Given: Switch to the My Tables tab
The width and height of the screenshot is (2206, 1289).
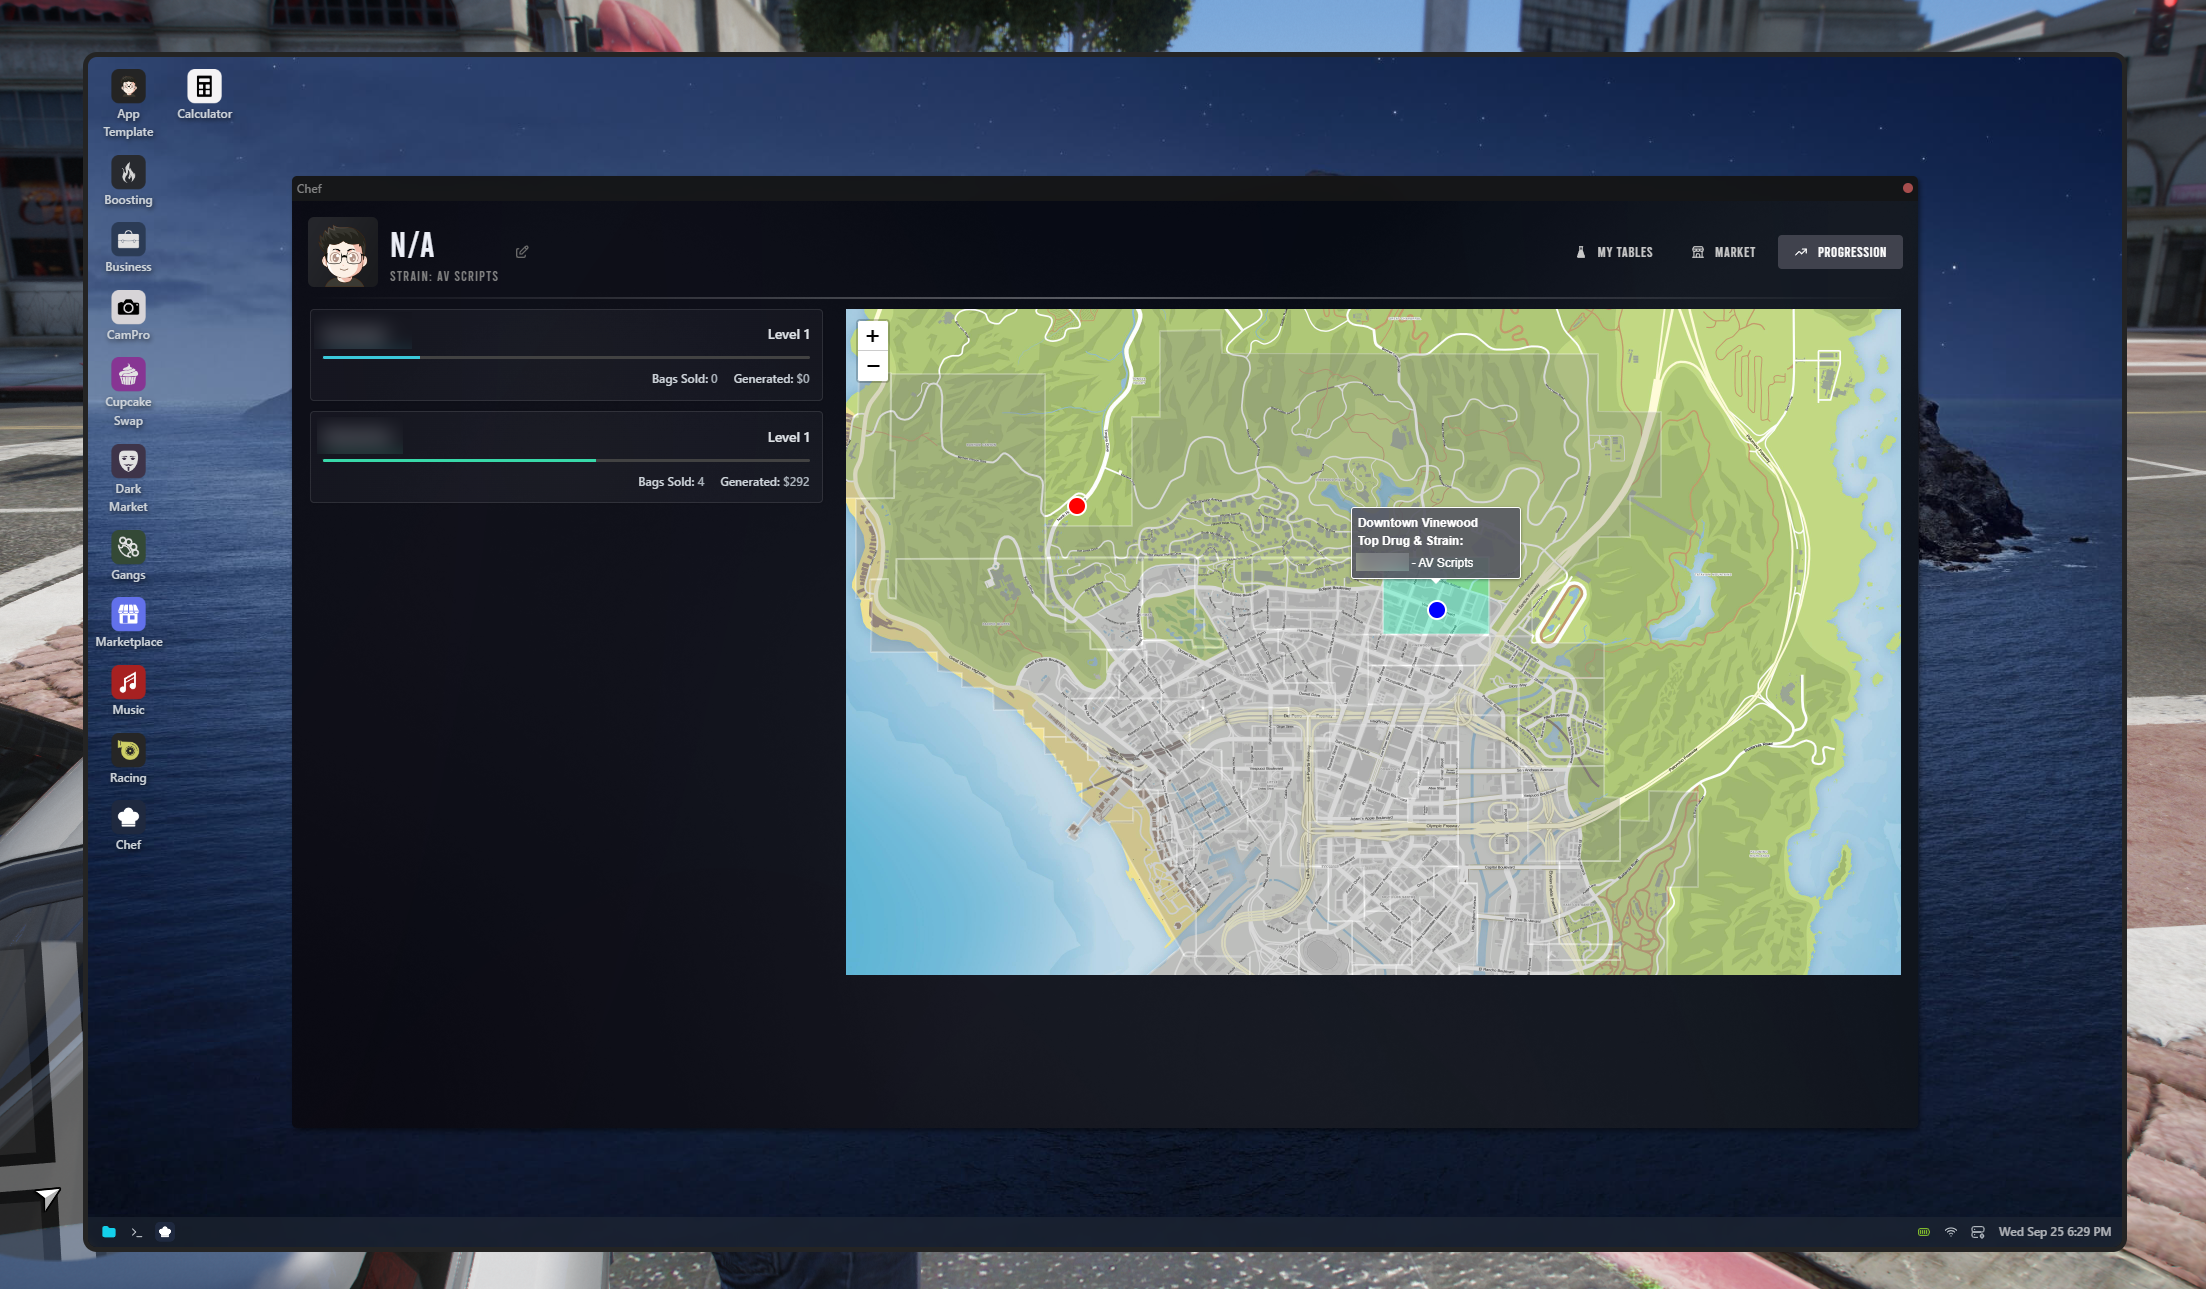Looking at the screenshot, I should pyautogui.click(x=1613, y=252).
